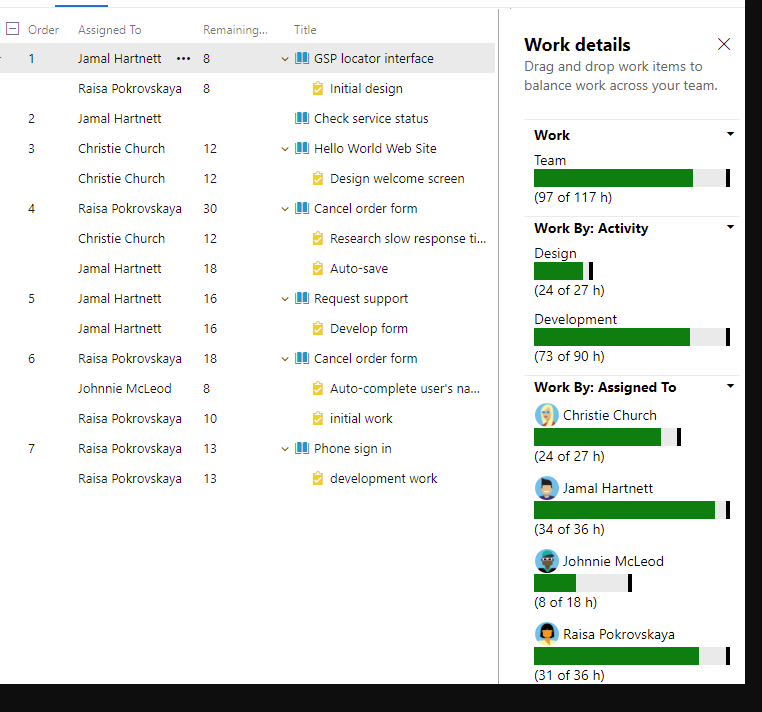Click the 'Phone sign in' title
Image resolution: width=762 pixels, height=712 pixels.
pyautogui.click(x=352, y=448)
